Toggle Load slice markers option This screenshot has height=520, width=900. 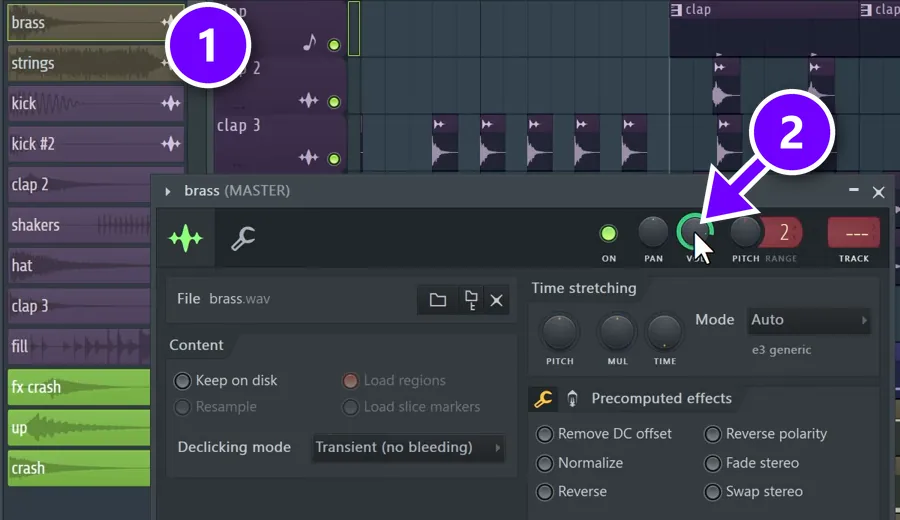[350, 407]
